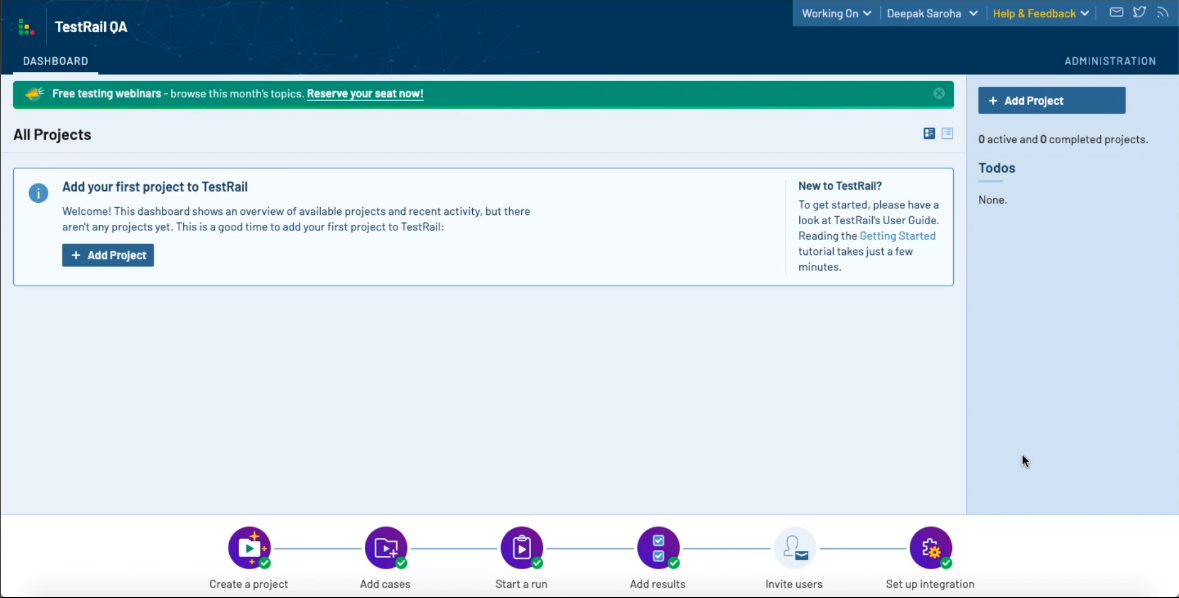The height and width of the screenshot is (598, 1179).
Task: Open the RSS feed icon
Action: 1162,13
